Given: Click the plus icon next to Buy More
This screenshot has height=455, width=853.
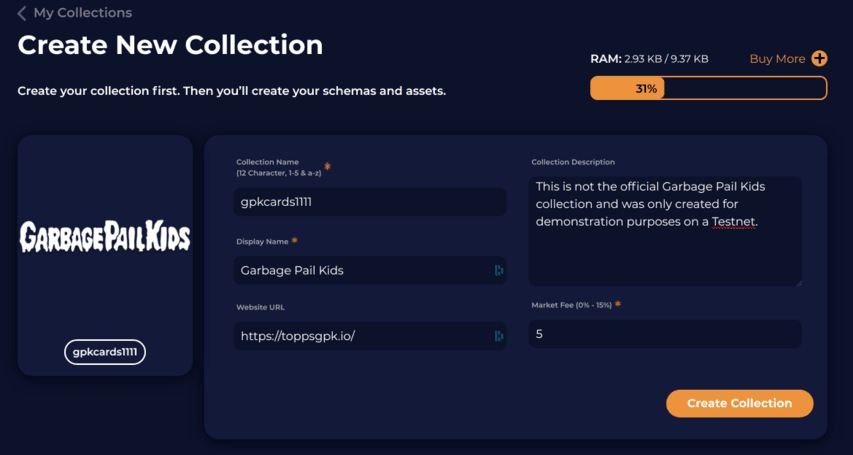Looking at the screenshot, I should coord(819,59).
